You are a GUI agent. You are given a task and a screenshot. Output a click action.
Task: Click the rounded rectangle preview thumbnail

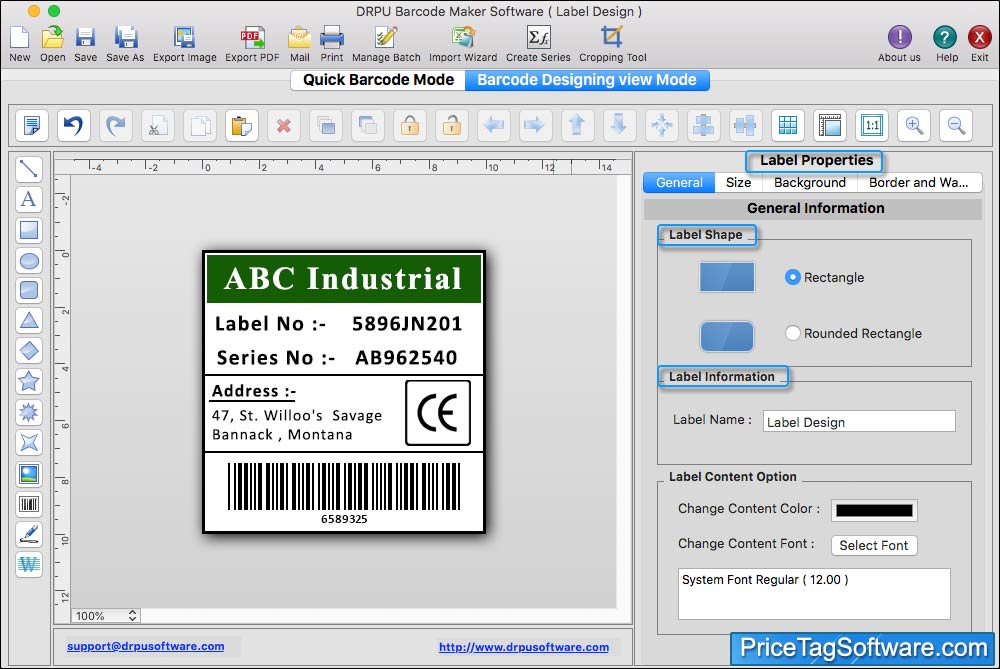pos(726,336)
